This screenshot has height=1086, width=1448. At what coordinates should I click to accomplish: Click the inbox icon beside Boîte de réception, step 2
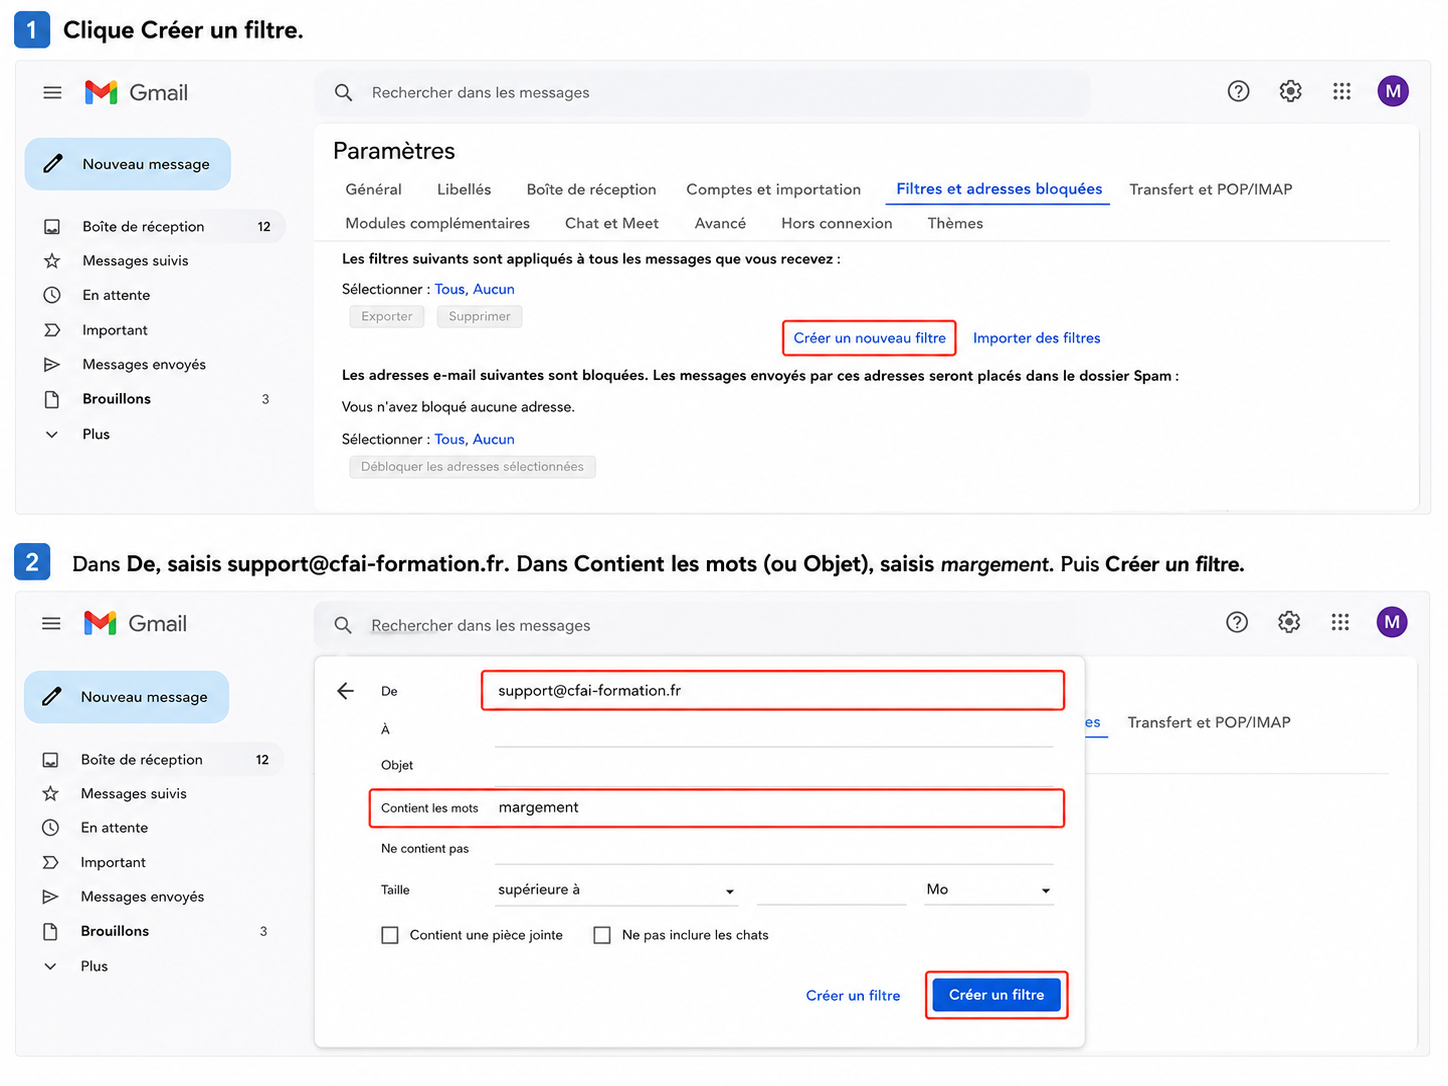coord(51,760)
